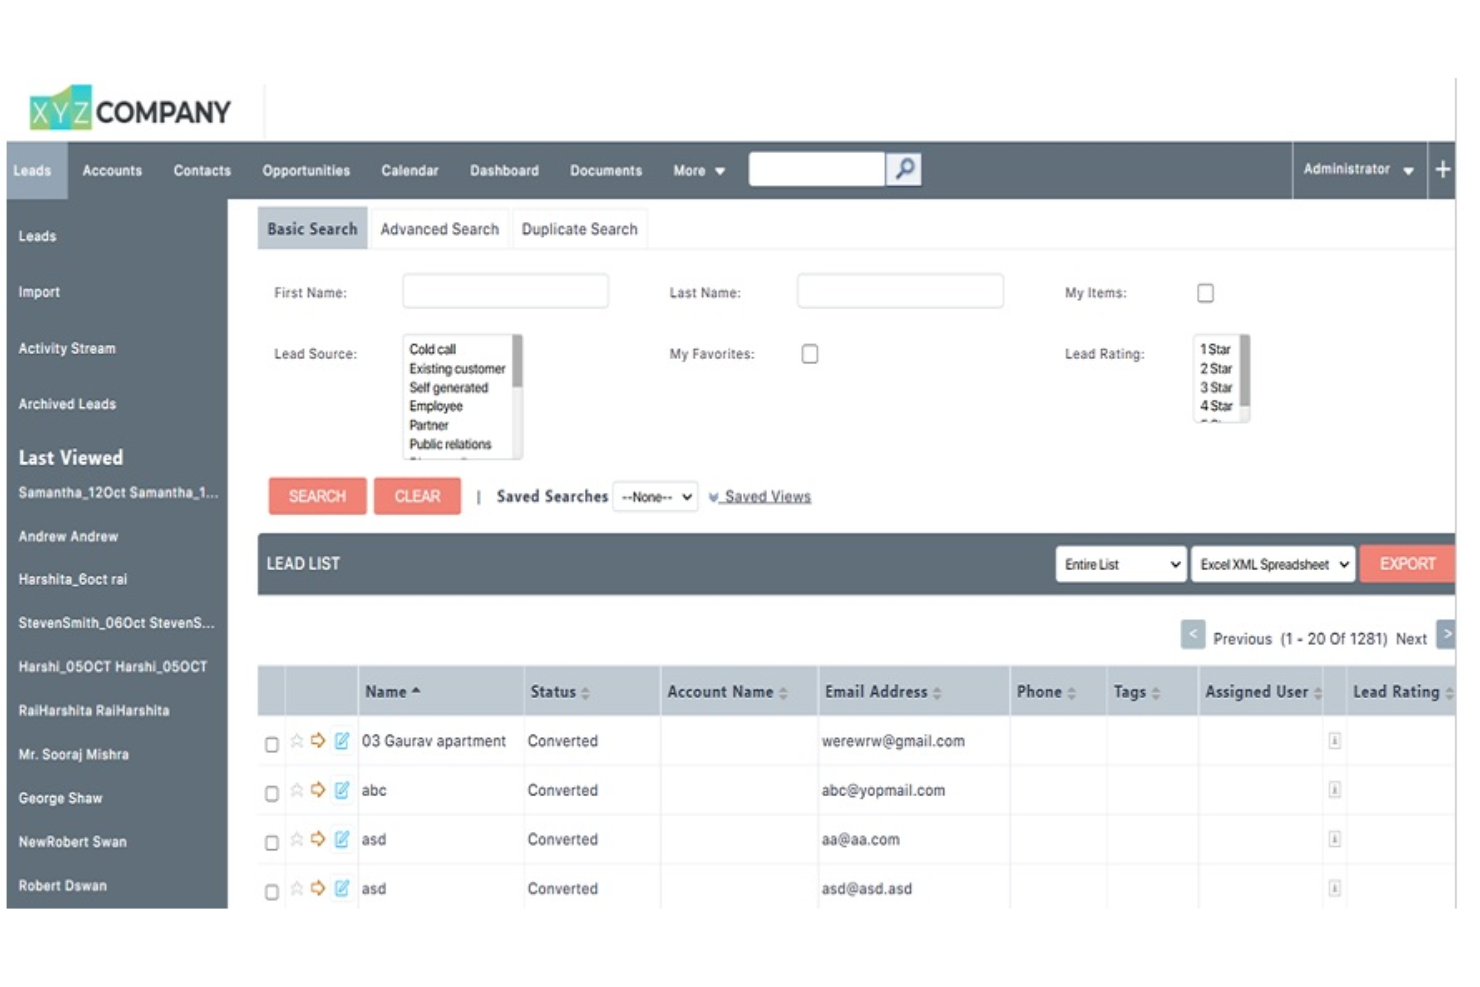Open Documents in top navbar
1480x987 pixels.
pyautogui.click(x=606, y=171)
